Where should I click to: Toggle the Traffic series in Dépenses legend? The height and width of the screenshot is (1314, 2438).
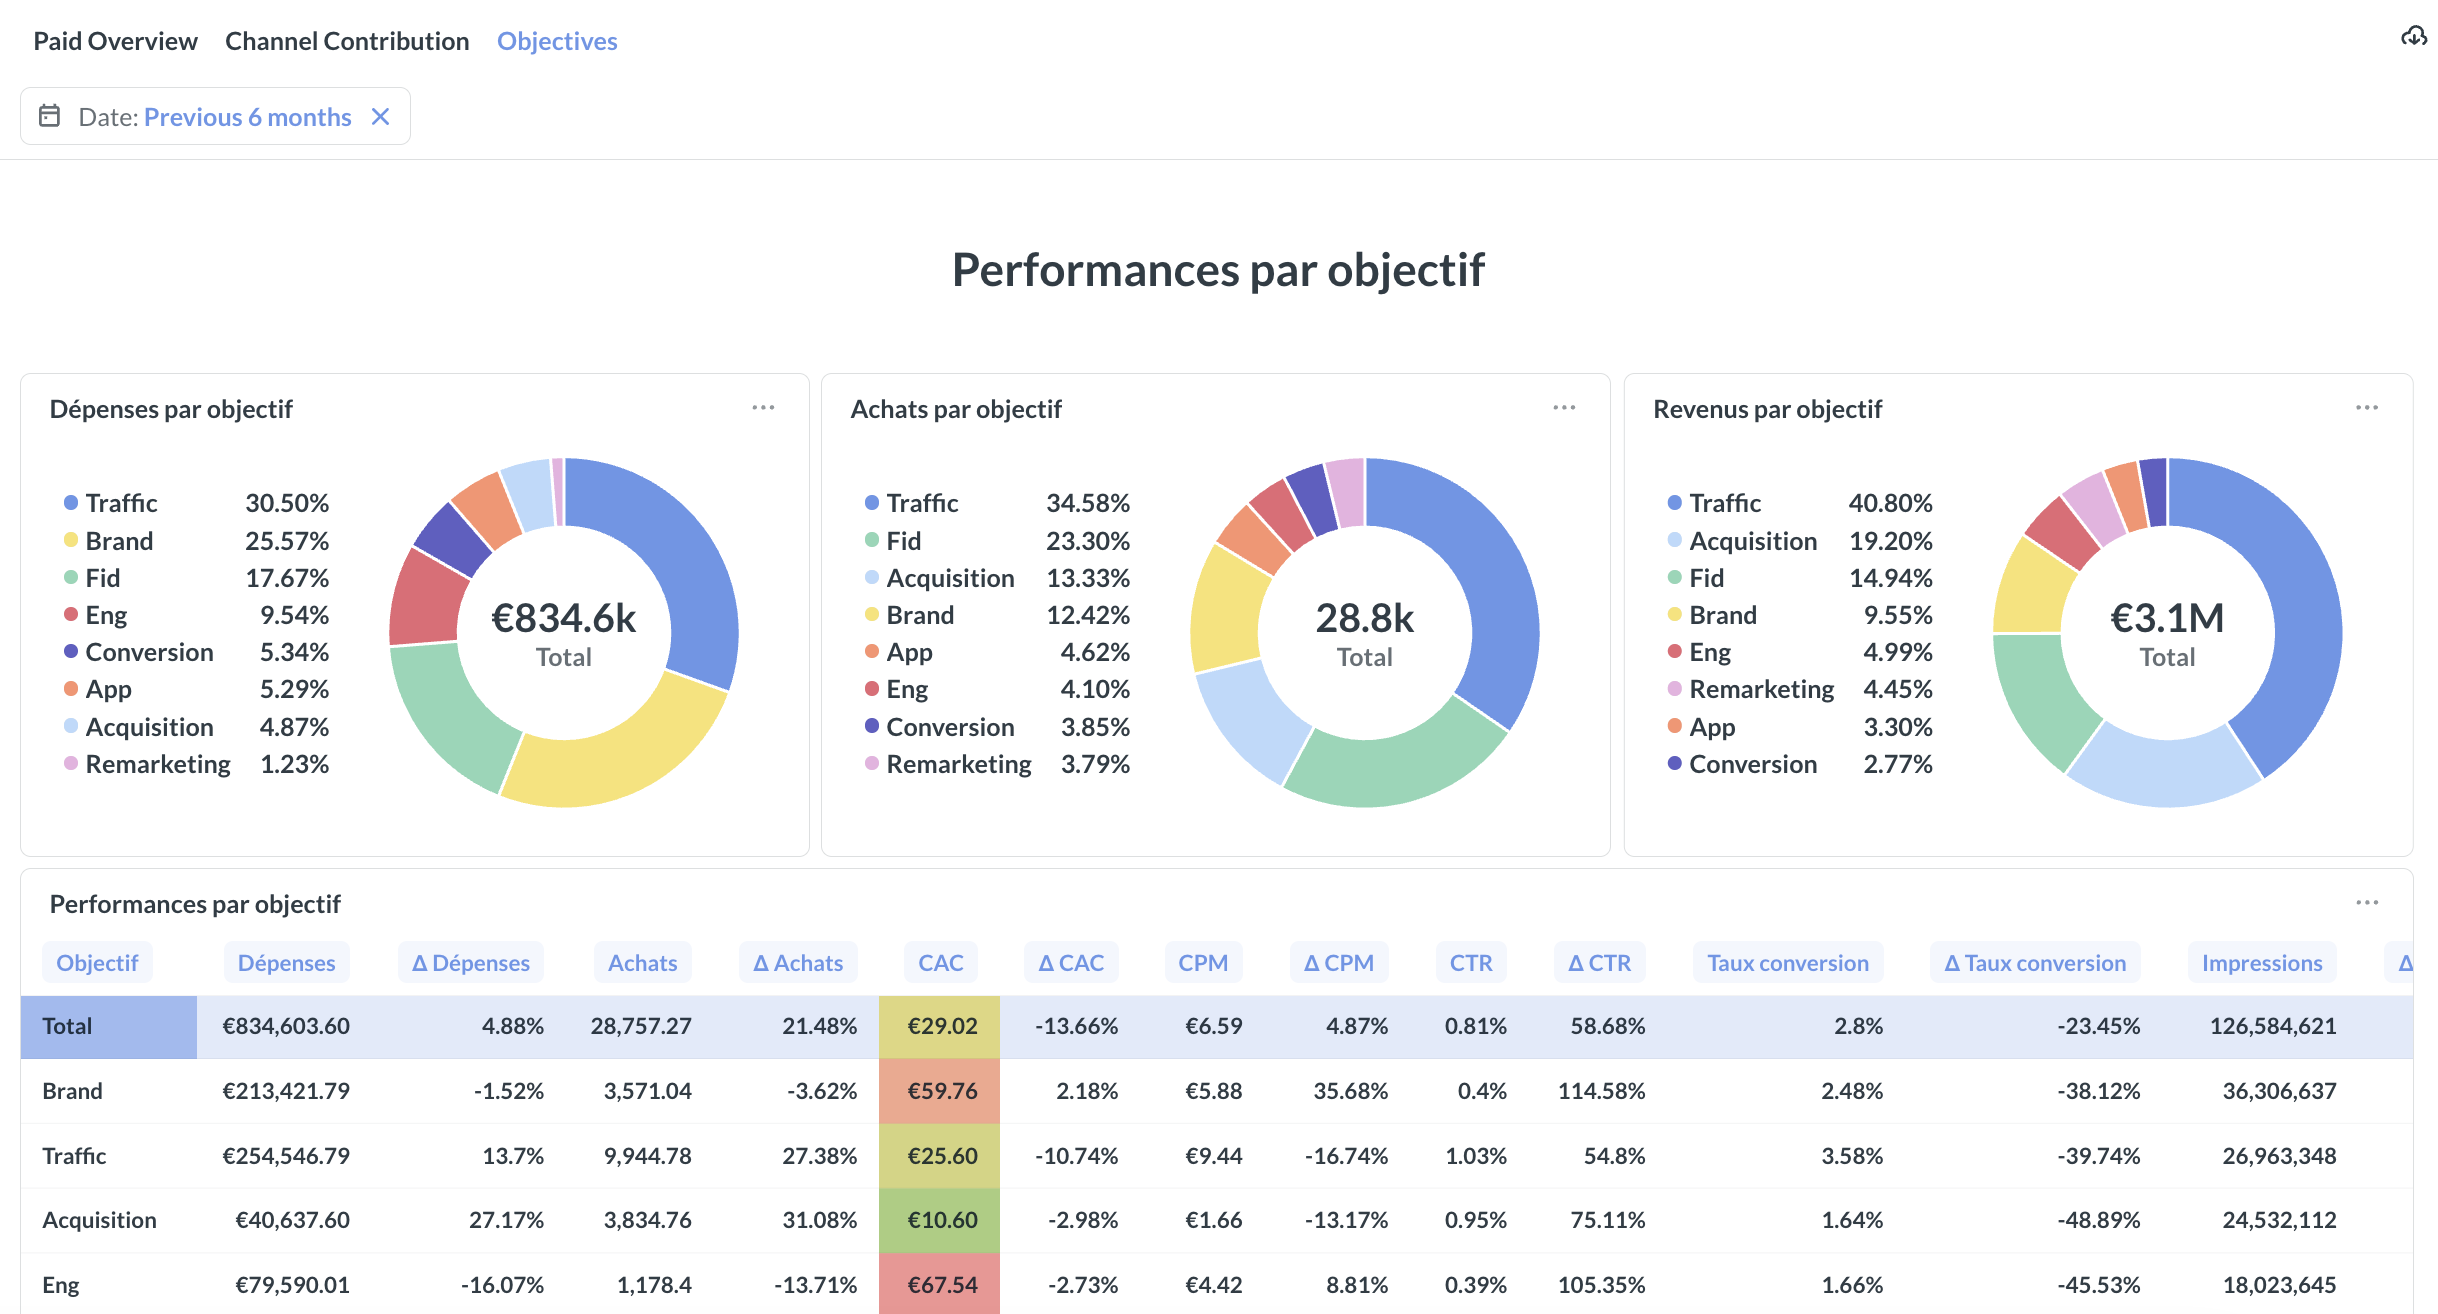click(x=121, y=503)
